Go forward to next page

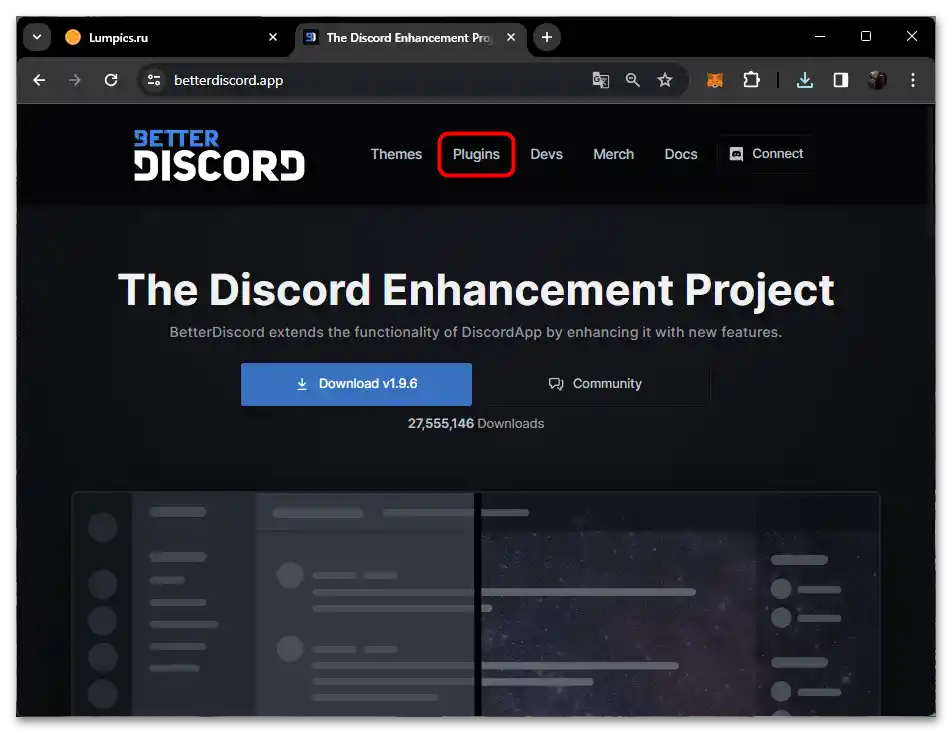(75, 80)
